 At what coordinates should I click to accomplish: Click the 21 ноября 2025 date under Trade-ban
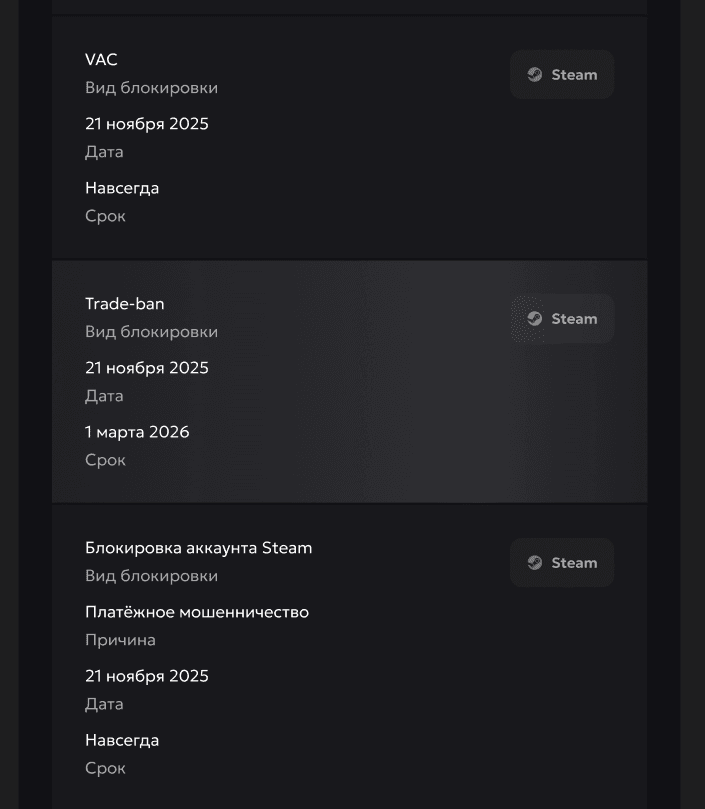(x=147, y=368)
